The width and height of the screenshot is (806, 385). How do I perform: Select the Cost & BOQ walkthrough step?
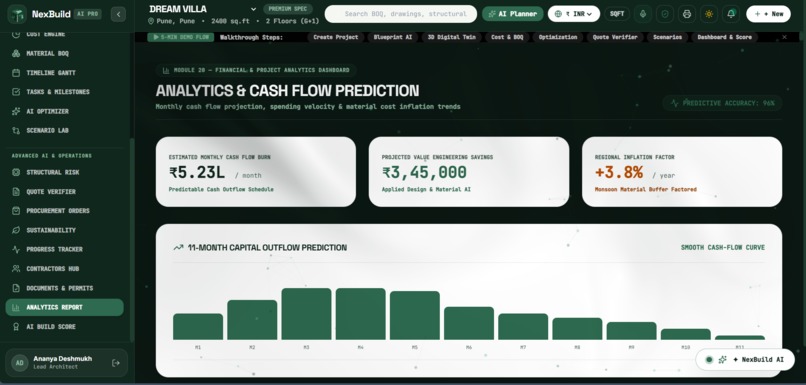click(507, 37)
